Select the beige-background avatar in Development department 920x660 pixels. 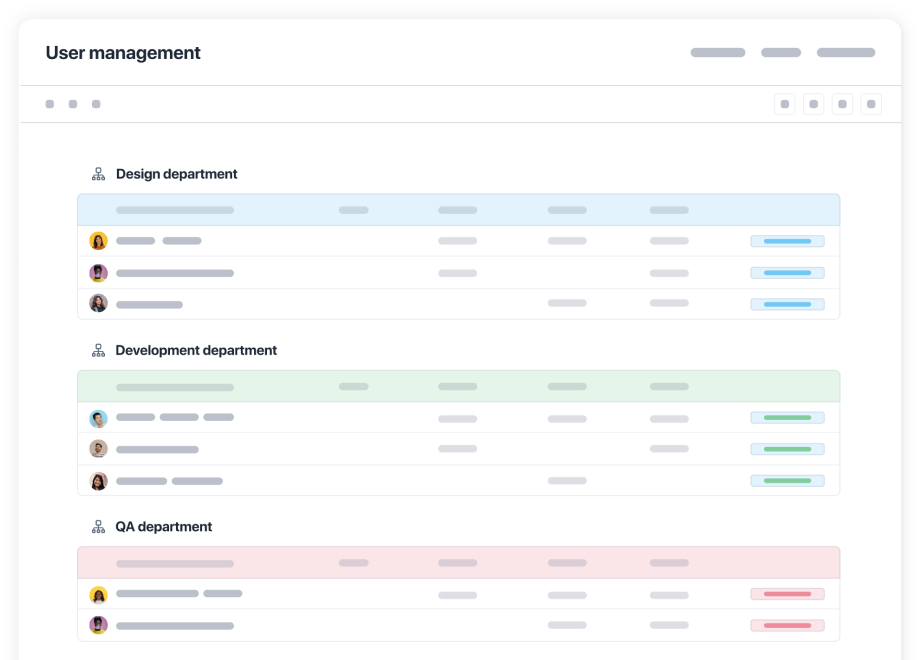[x=99, y=449]
